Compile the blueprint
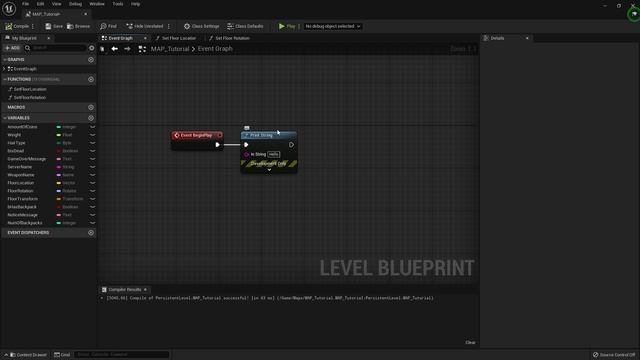The width and height of the screenshot is (640, 360). pyautogui.click(x=17, y=26)
